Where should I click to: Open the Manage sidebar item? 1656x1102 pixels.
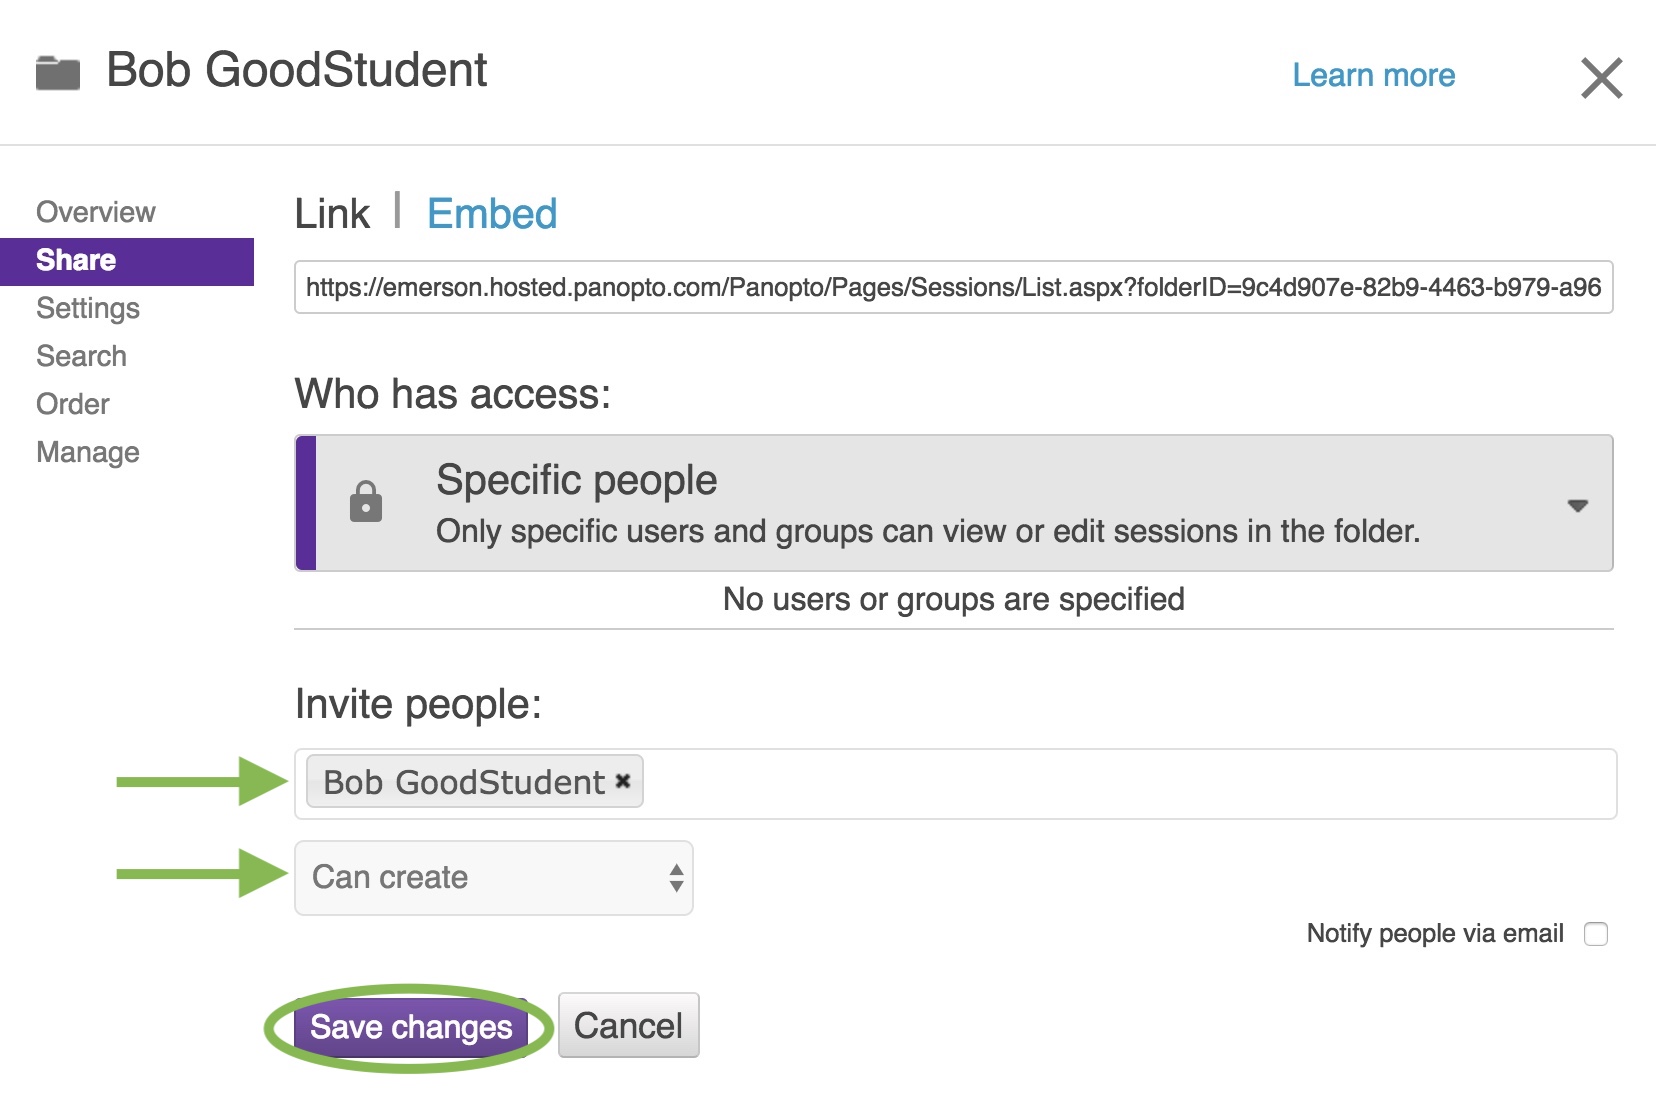point(88,452)
